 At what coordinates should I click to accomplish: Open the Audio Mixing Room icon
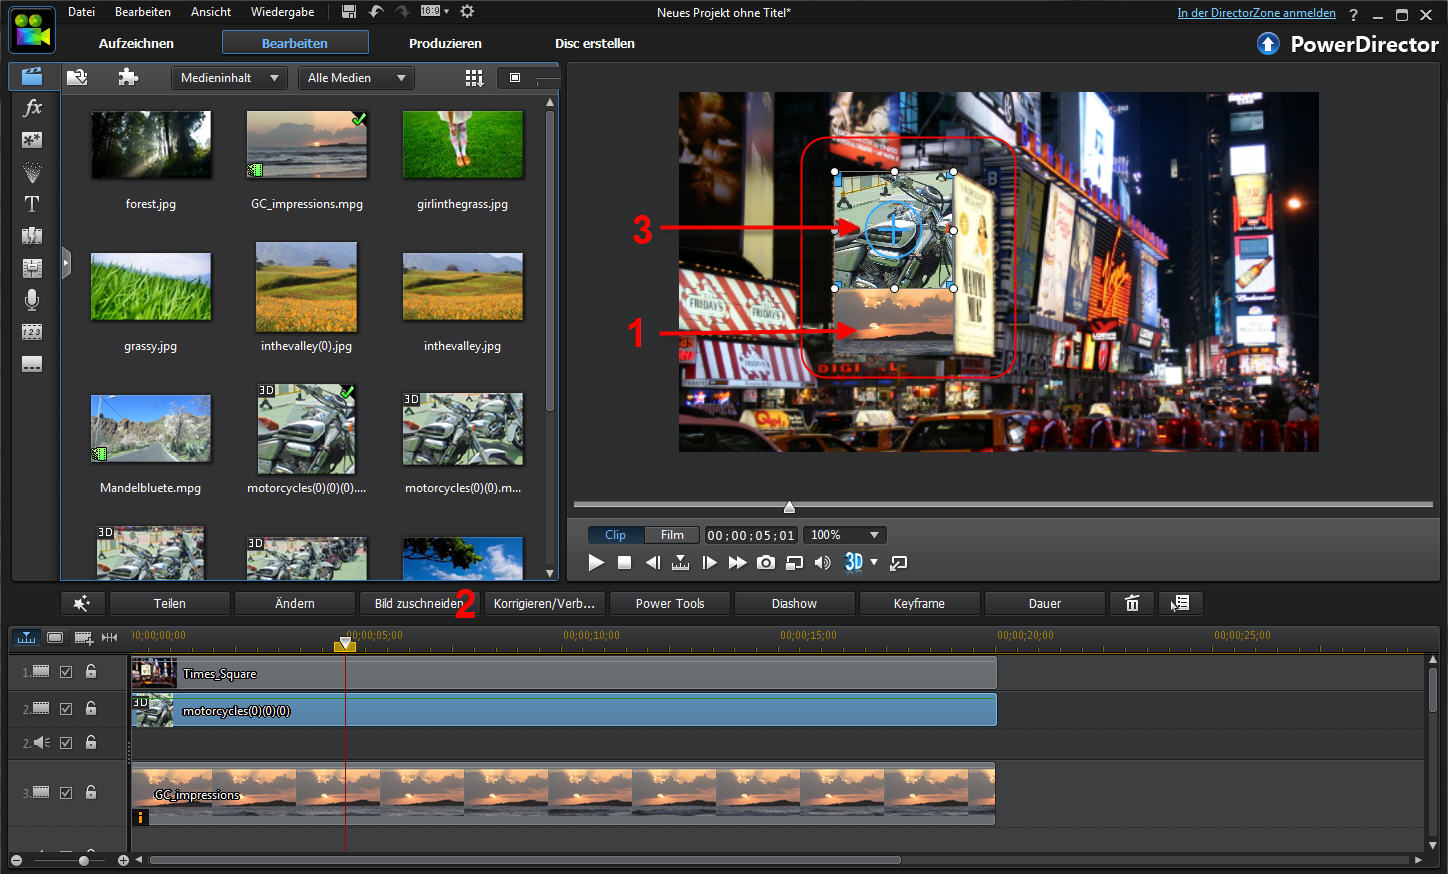[32, 268]
